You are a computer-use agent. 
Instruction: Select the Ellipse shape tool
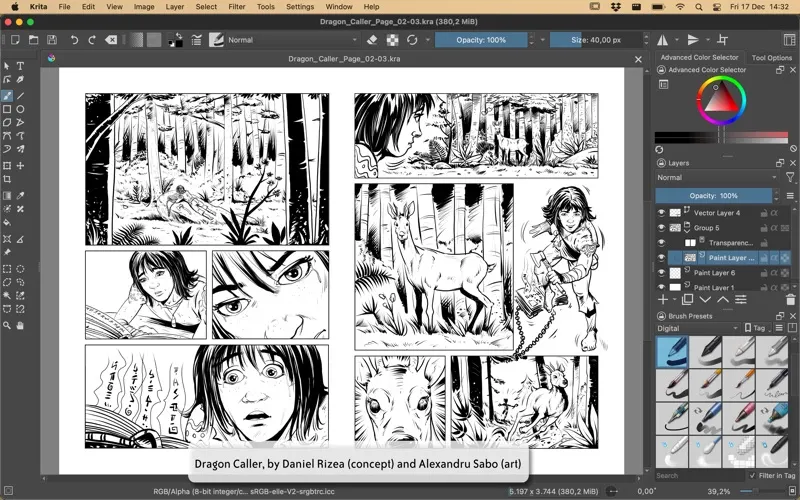pyautogui.click(x=20, y=109)
